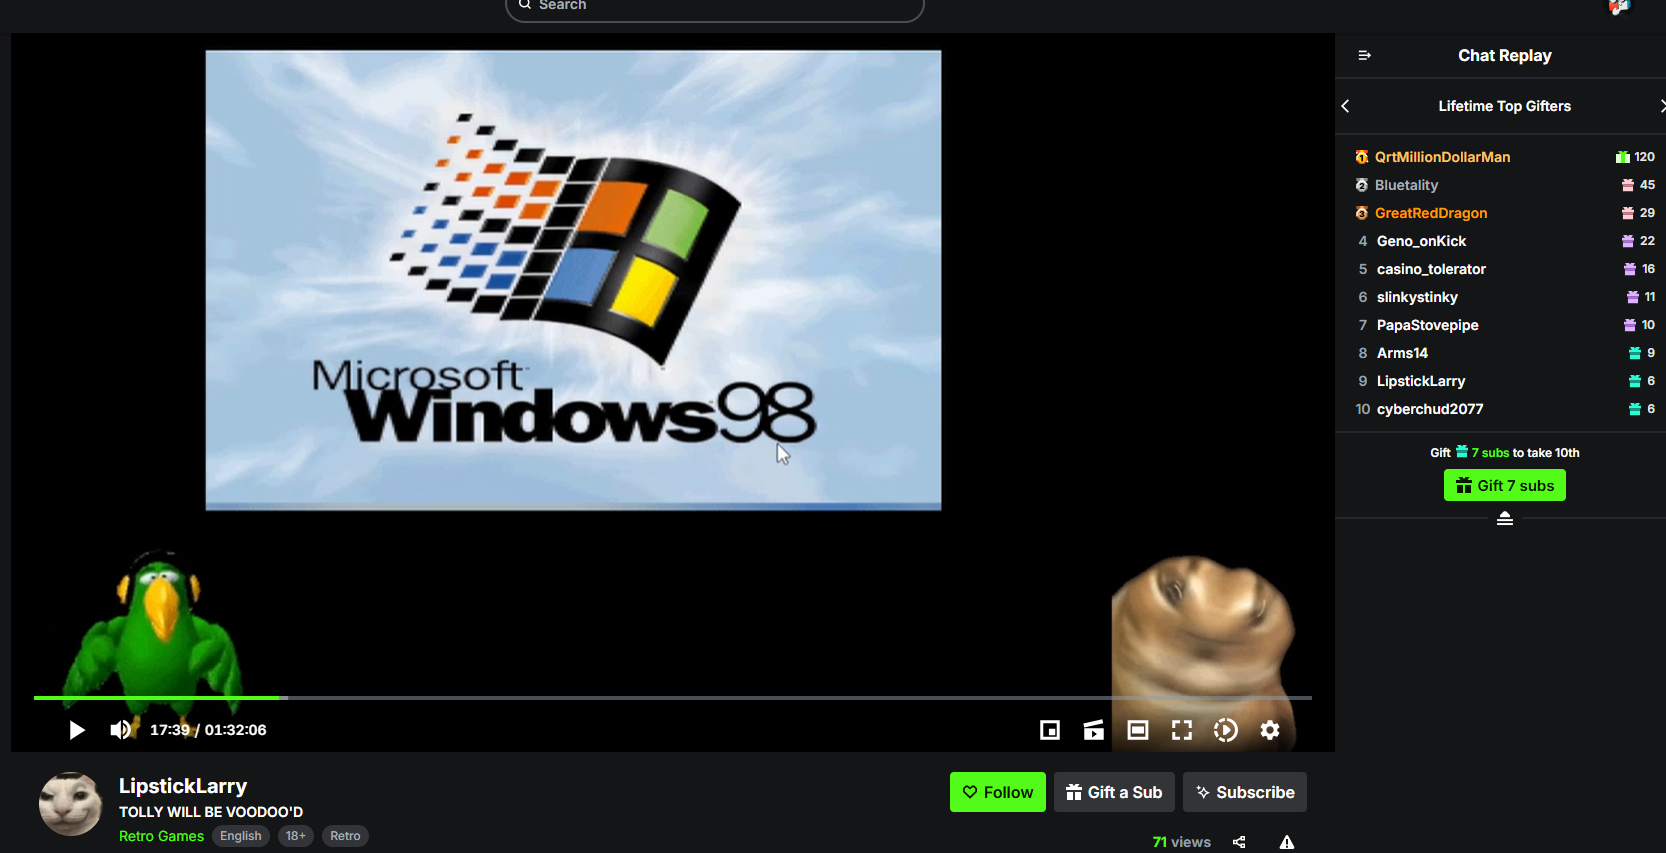
Task: Open picture-in-picture mini player
Action: point(1050,730)
